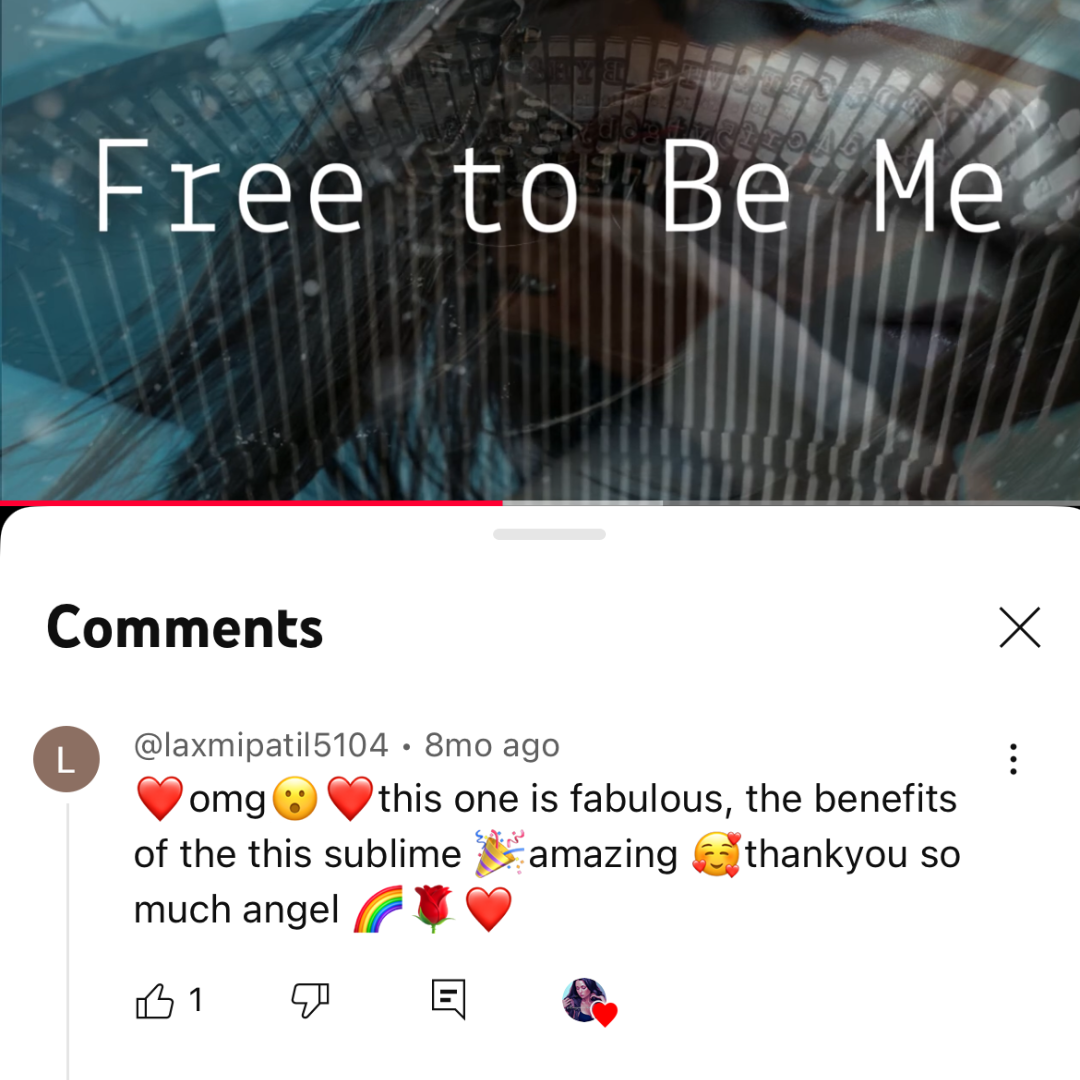The width and height of the screenshot is (1080, 1080).
Task: Seek within red played progress bar
Action: [251, 503]
